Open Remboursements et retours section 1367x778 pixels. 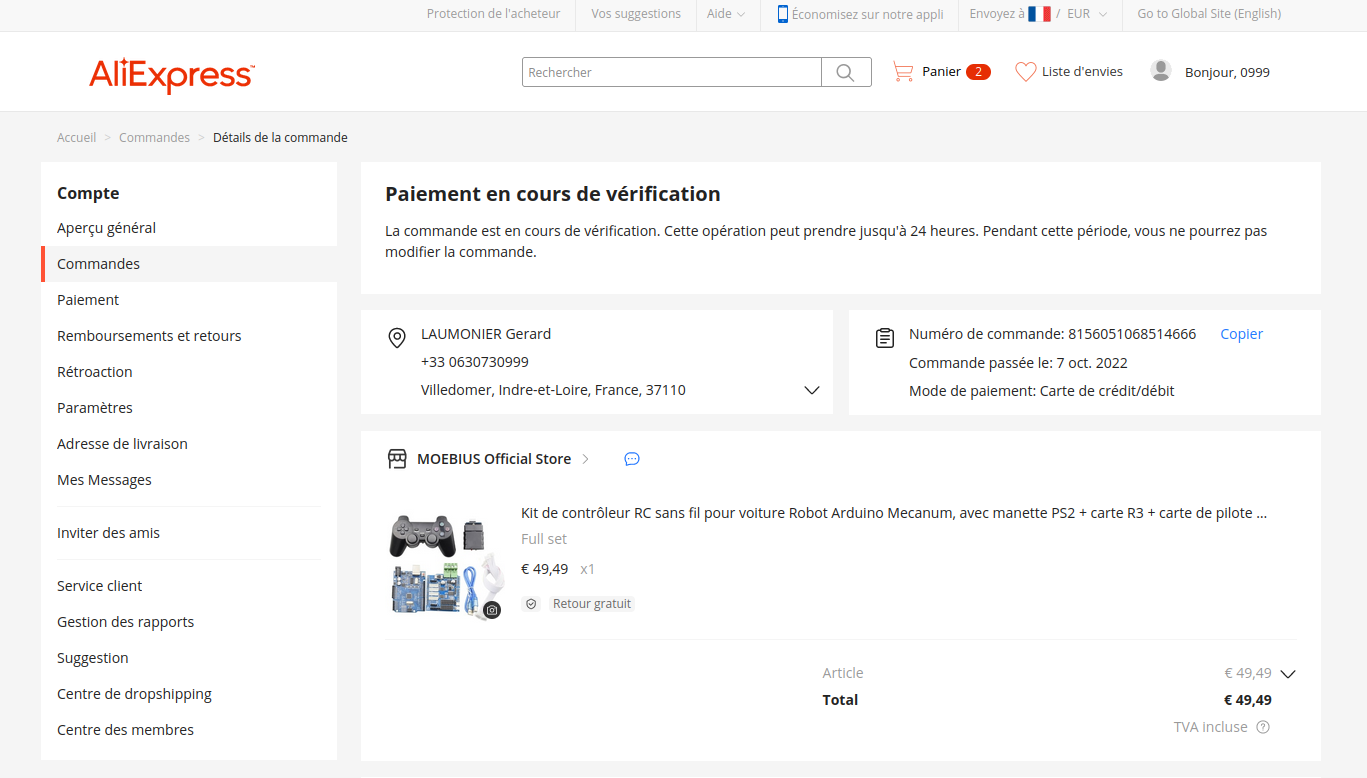pyautogui.click(x=149, y=336)
